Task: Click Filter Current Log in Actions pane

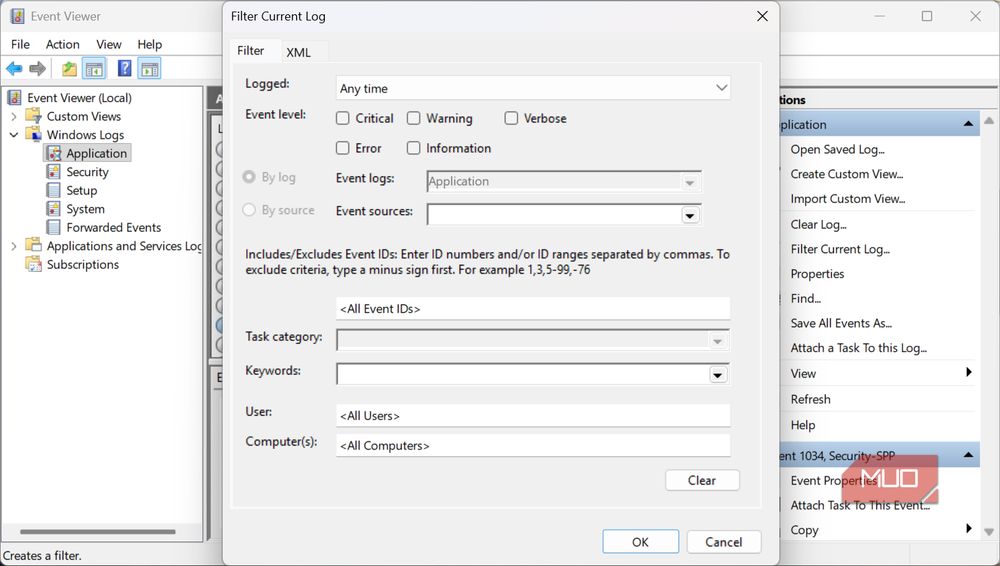Action: (x=840, y=249)
